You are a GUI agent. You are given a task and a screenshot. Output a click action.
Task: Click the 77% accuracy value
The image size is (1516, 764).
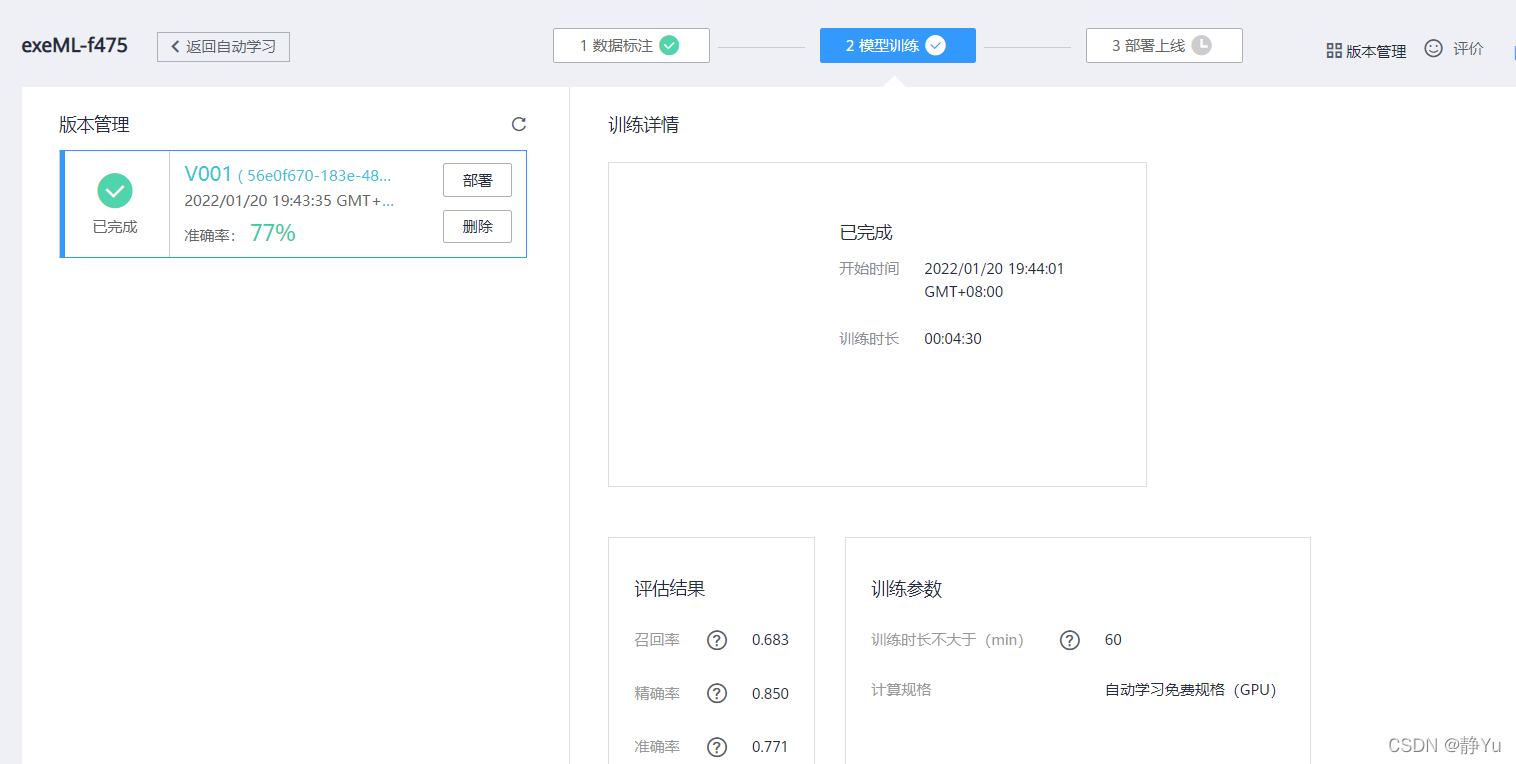click(x=273, y=233)
